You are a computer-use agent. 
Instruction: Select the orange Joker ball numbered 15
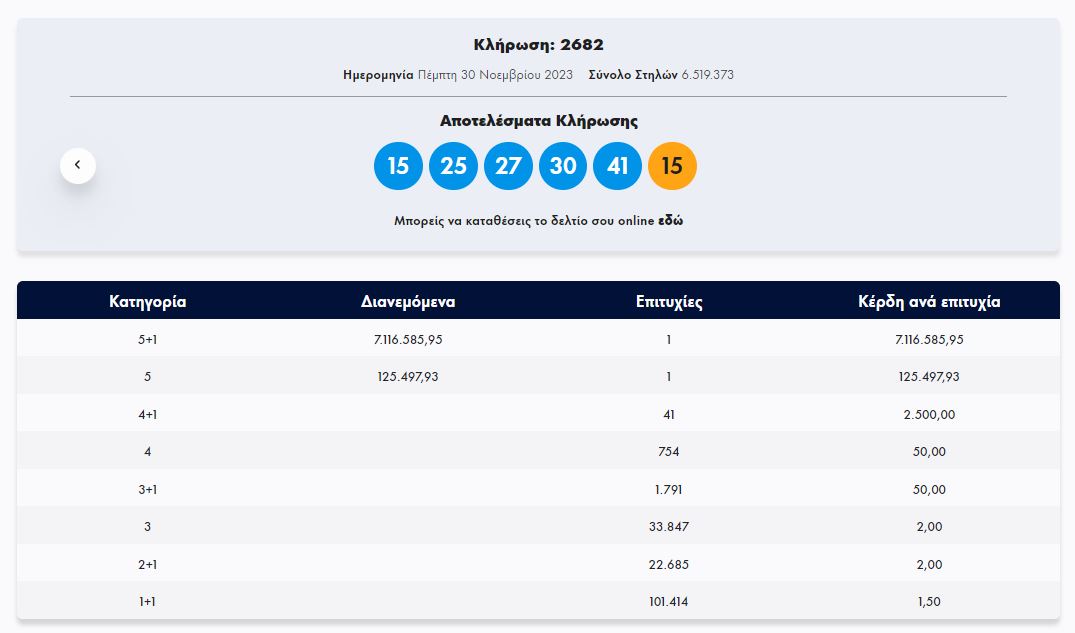[672, 166]
